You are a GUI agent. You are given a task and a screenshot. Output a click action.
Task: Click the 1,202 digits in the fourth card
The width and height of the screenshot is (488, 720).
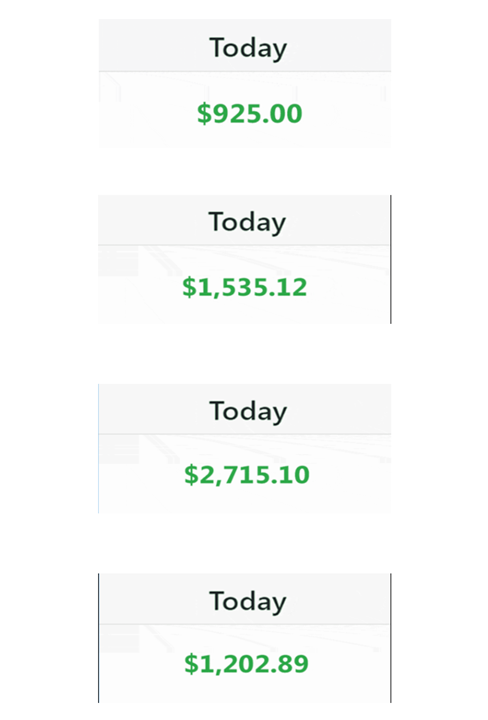coord(234,664)
